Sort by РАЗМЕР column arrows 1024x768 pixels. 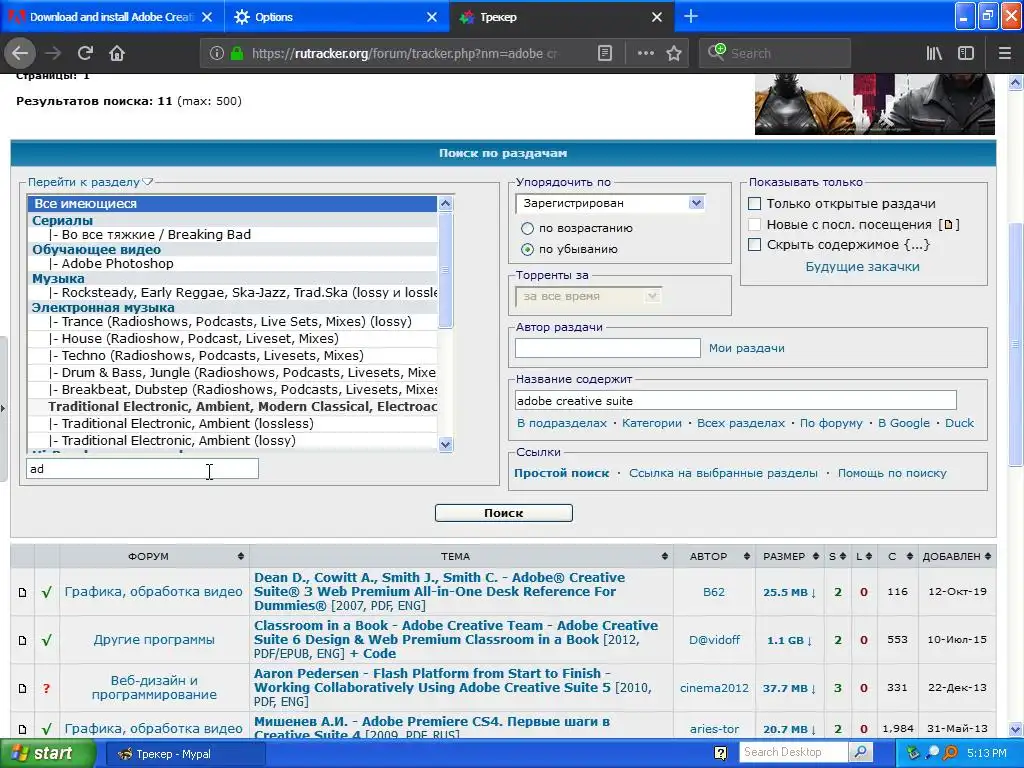click(816, 556)
